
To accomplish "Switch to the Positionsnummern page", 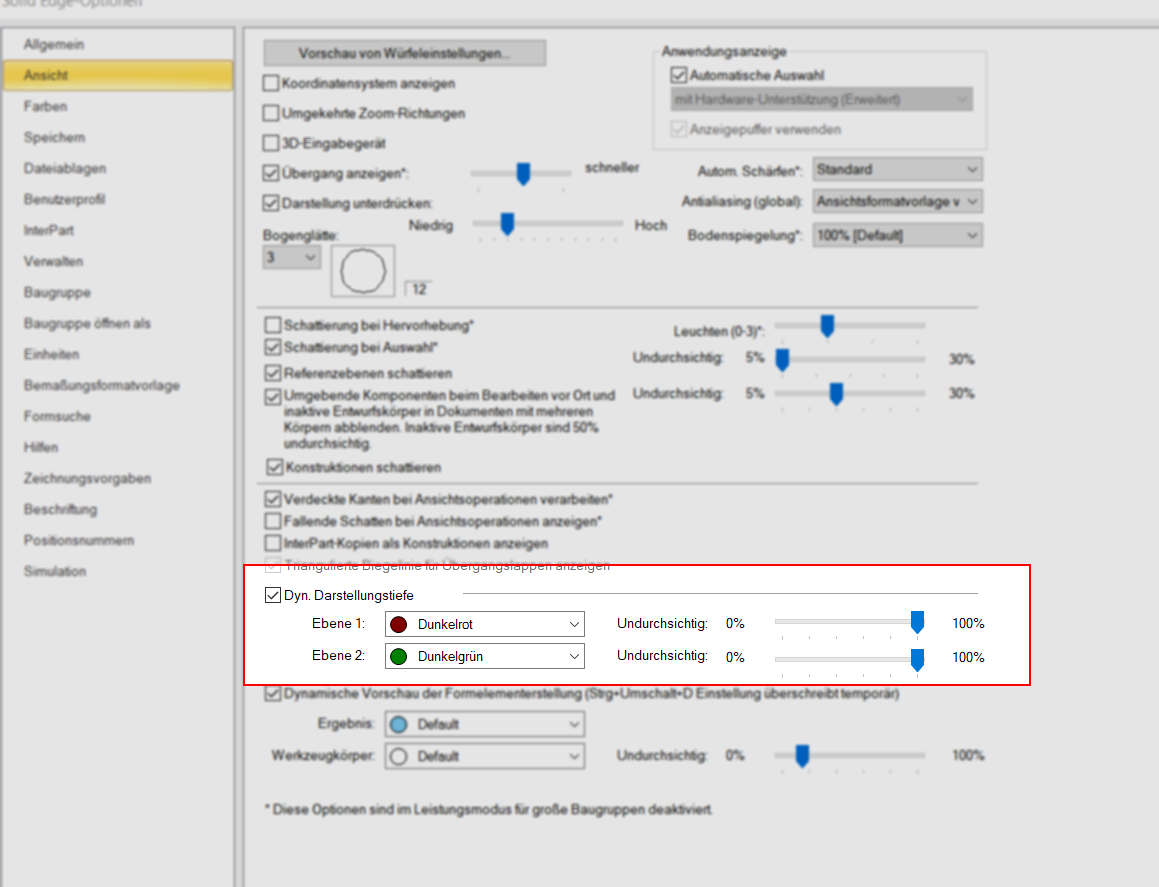I will (x=78, y=541).
